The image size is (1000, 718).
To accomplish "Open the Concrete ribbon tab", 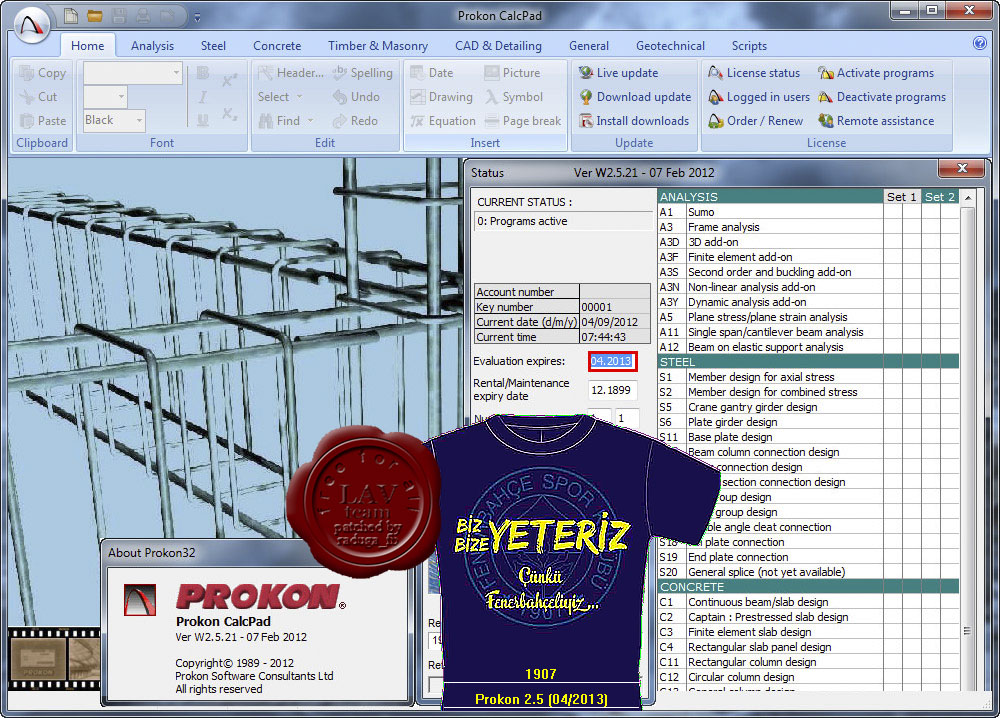I will click(x=277, y=45).
